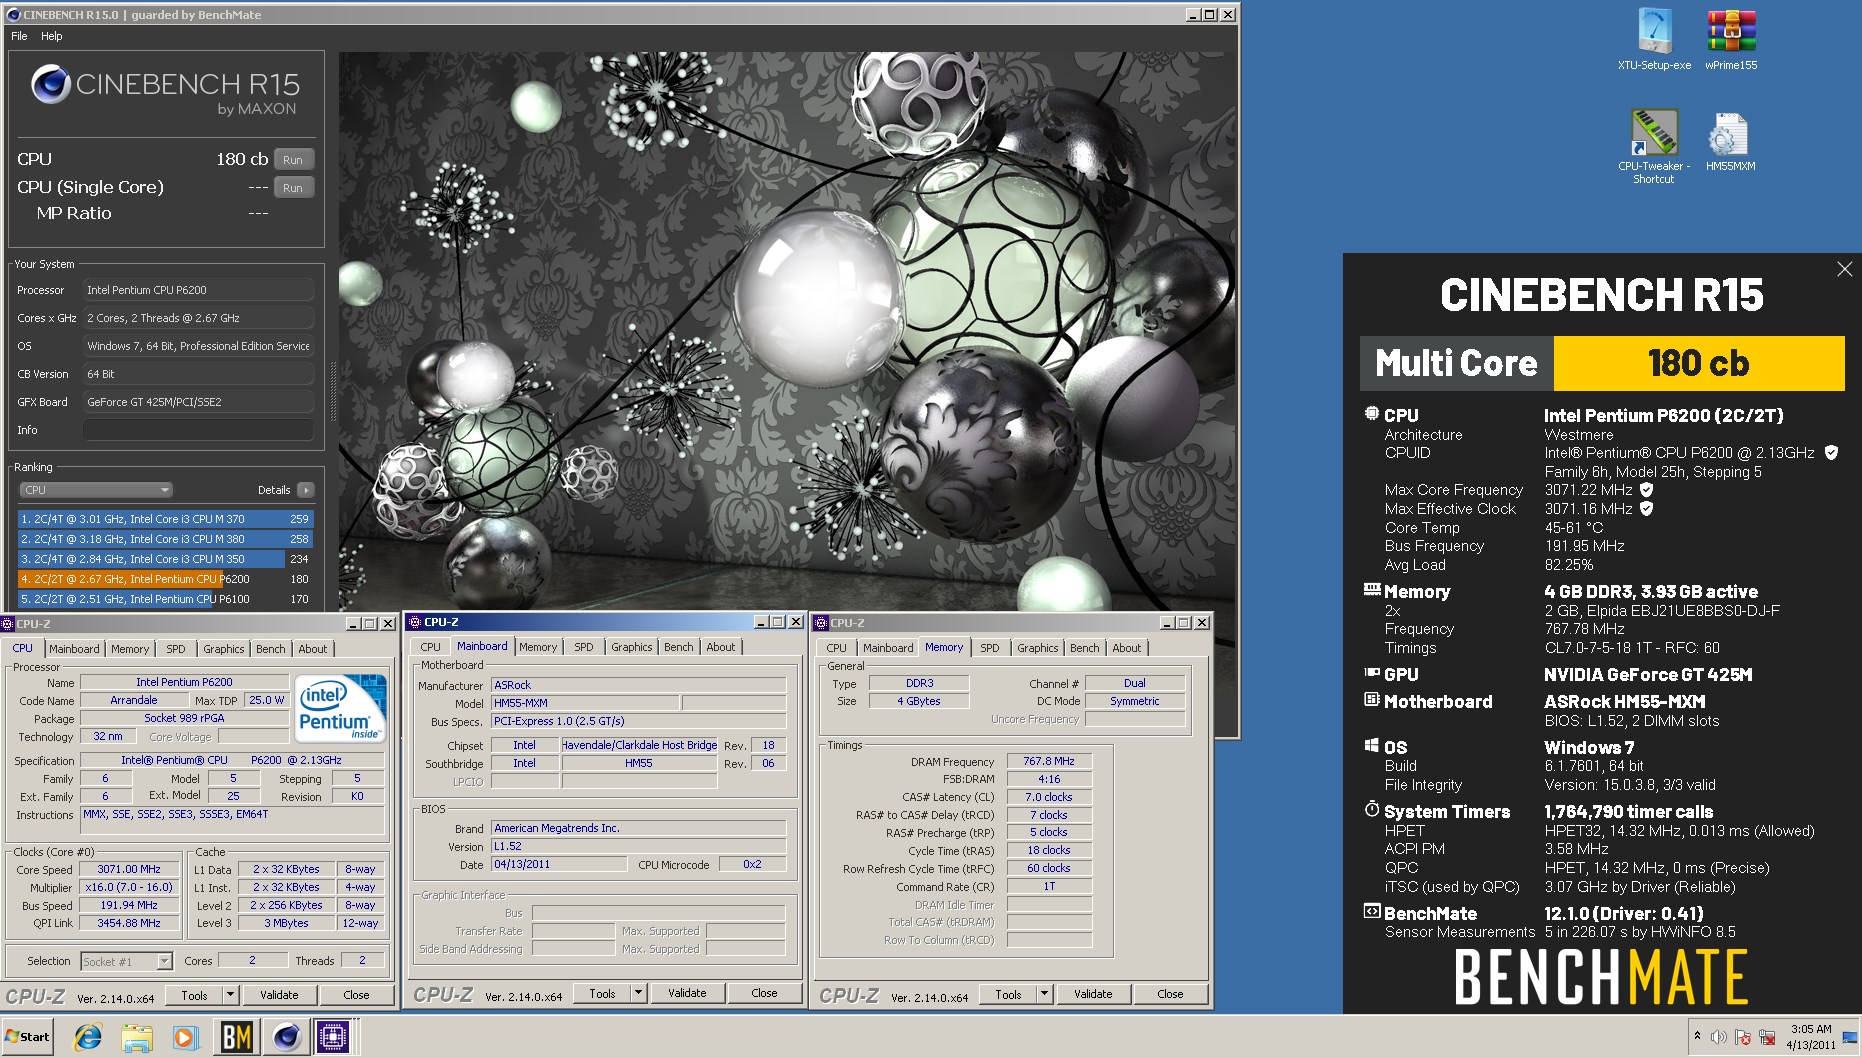Open Windows Explorer from the taskbar
This screenshot has width=1862, height=1058.
pyautogui.click(x=137, y=1037)
